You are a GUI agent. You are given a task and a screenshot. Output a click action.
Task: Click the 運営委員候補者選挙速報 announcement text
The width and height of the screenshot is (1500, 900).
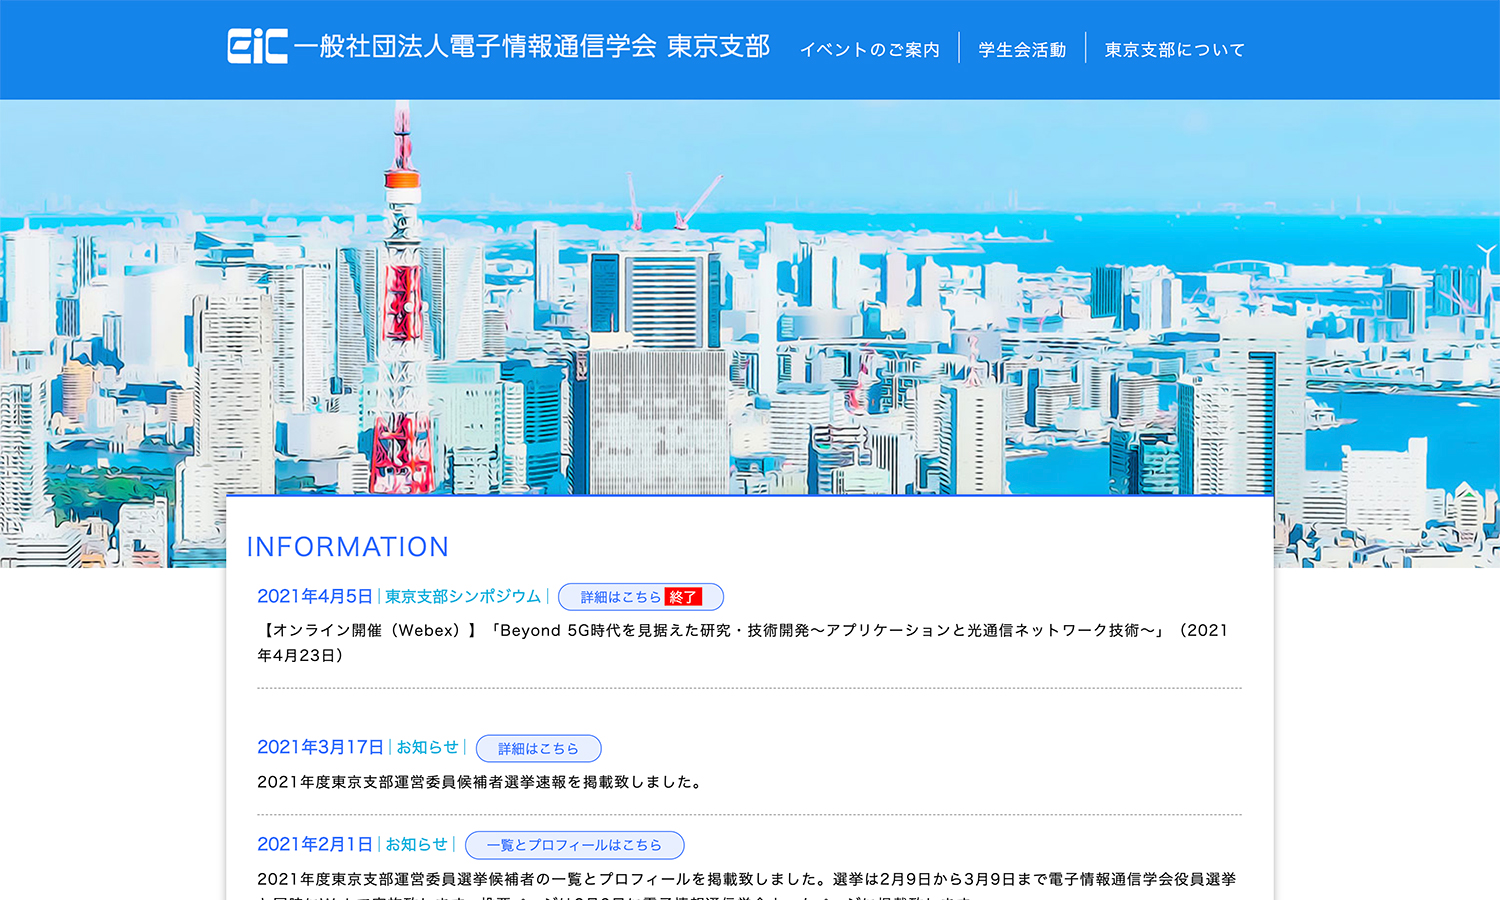tap(480, 782)
